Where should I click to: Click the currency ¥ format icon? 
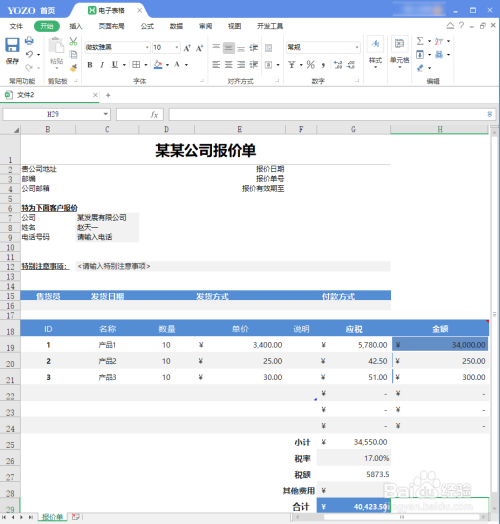[x=292, y=64]
